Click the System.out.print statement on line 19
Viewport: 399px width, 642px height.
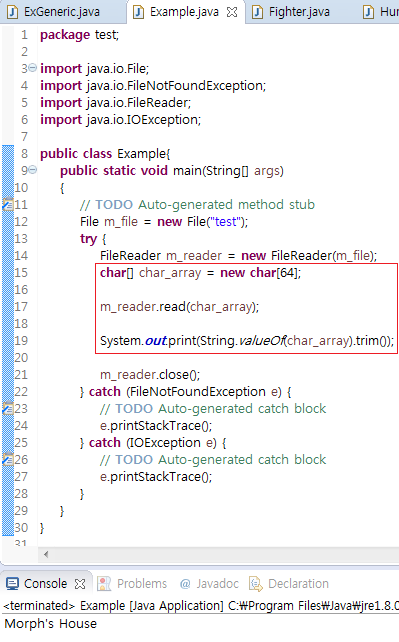(247, 341)
